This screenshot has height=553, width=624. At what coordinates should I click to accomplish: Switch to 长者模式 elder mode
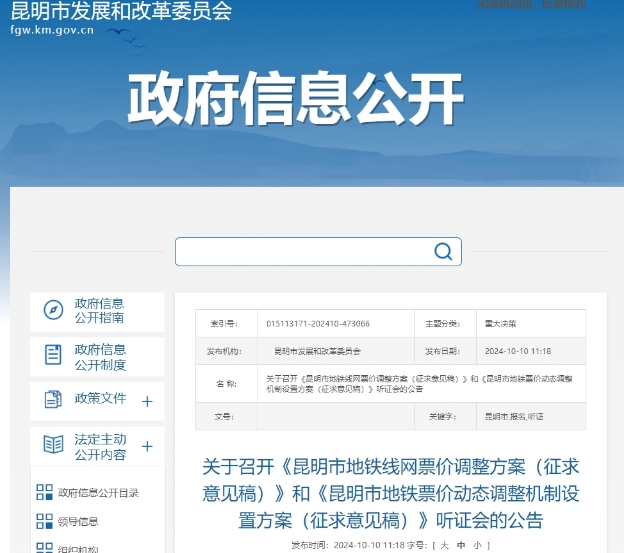pos(564,4)
